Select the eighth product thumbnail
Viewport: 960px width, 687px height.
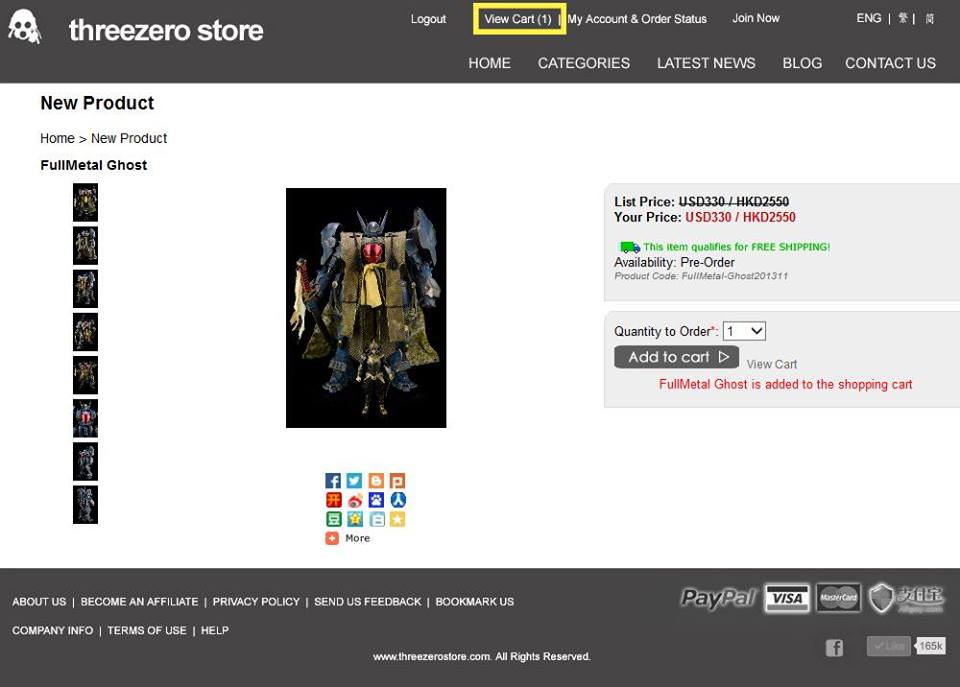(85, 505)
